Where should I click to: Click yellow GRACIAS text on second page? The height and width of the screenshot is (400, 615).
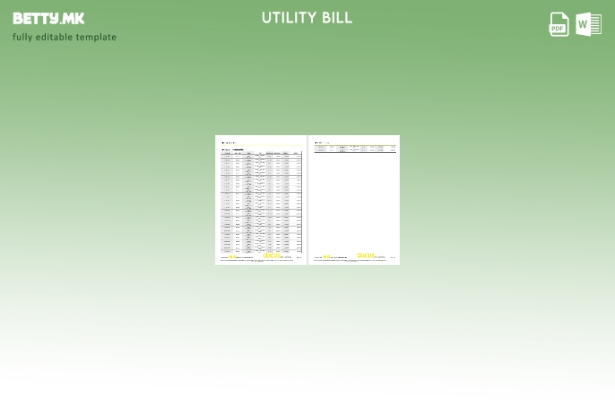(x=366, y=256)
